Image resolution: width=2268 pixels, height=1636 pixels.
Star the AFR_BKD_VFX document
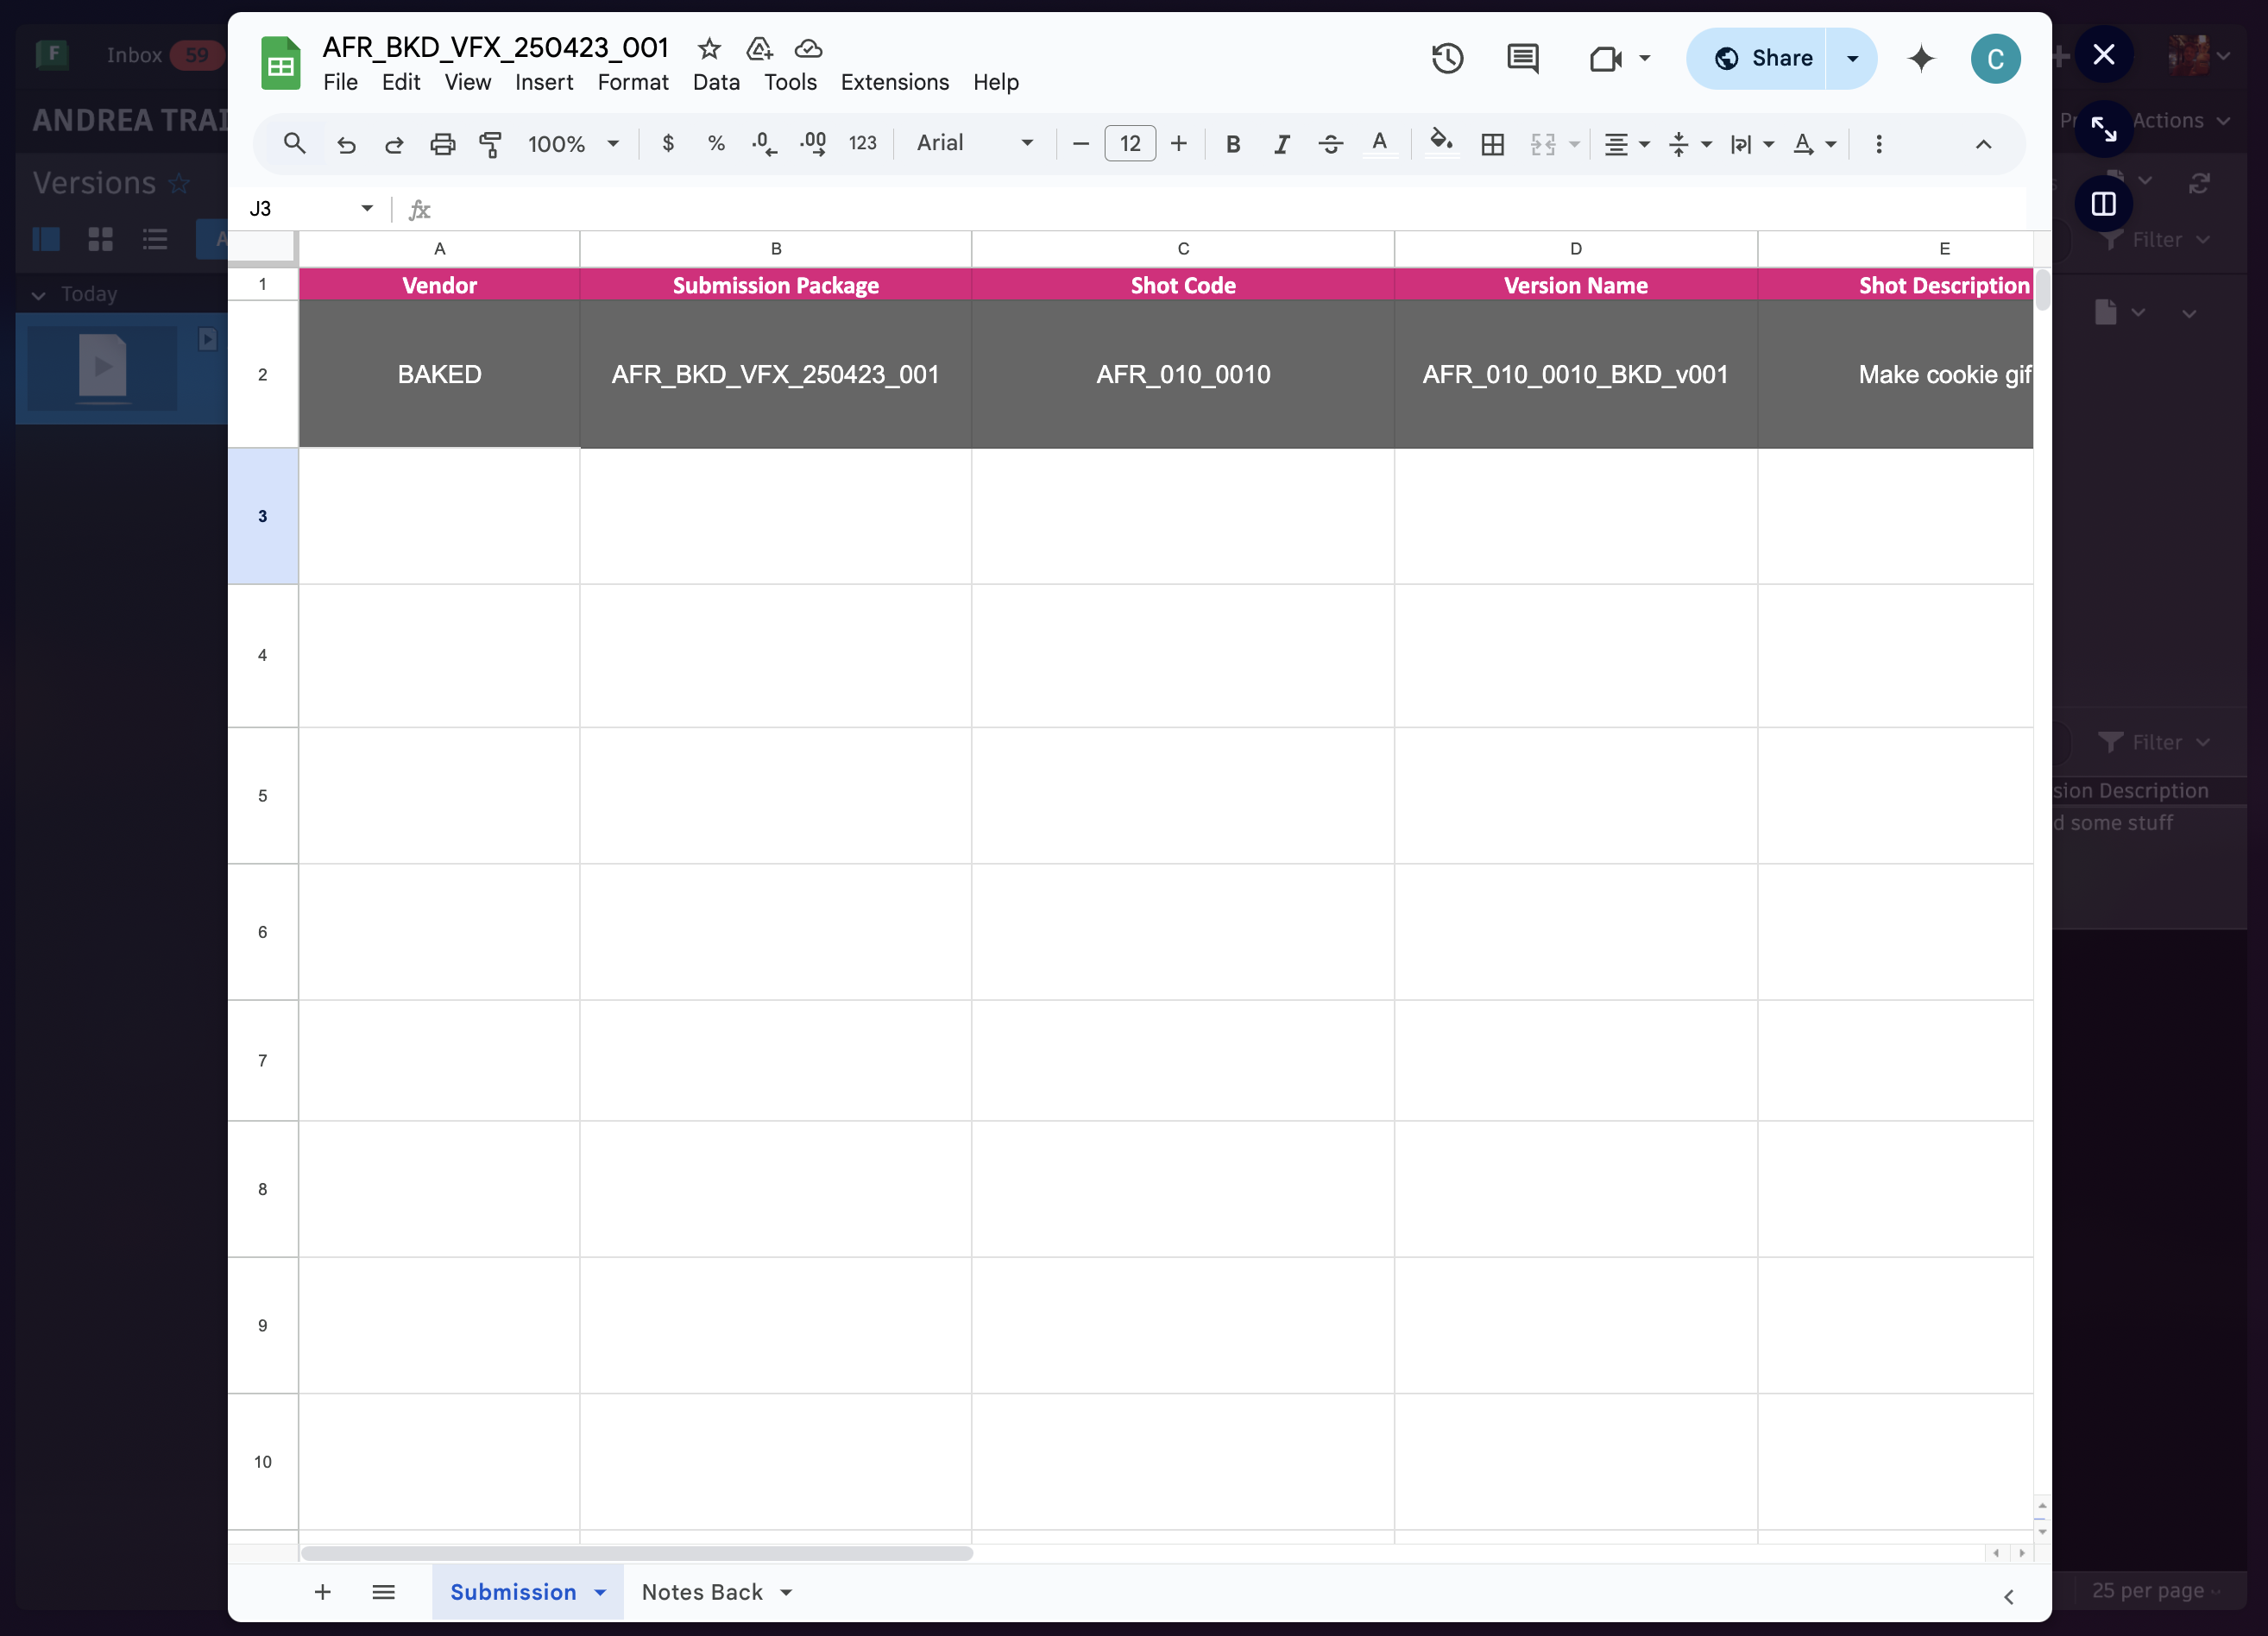[x=709, y=48]
